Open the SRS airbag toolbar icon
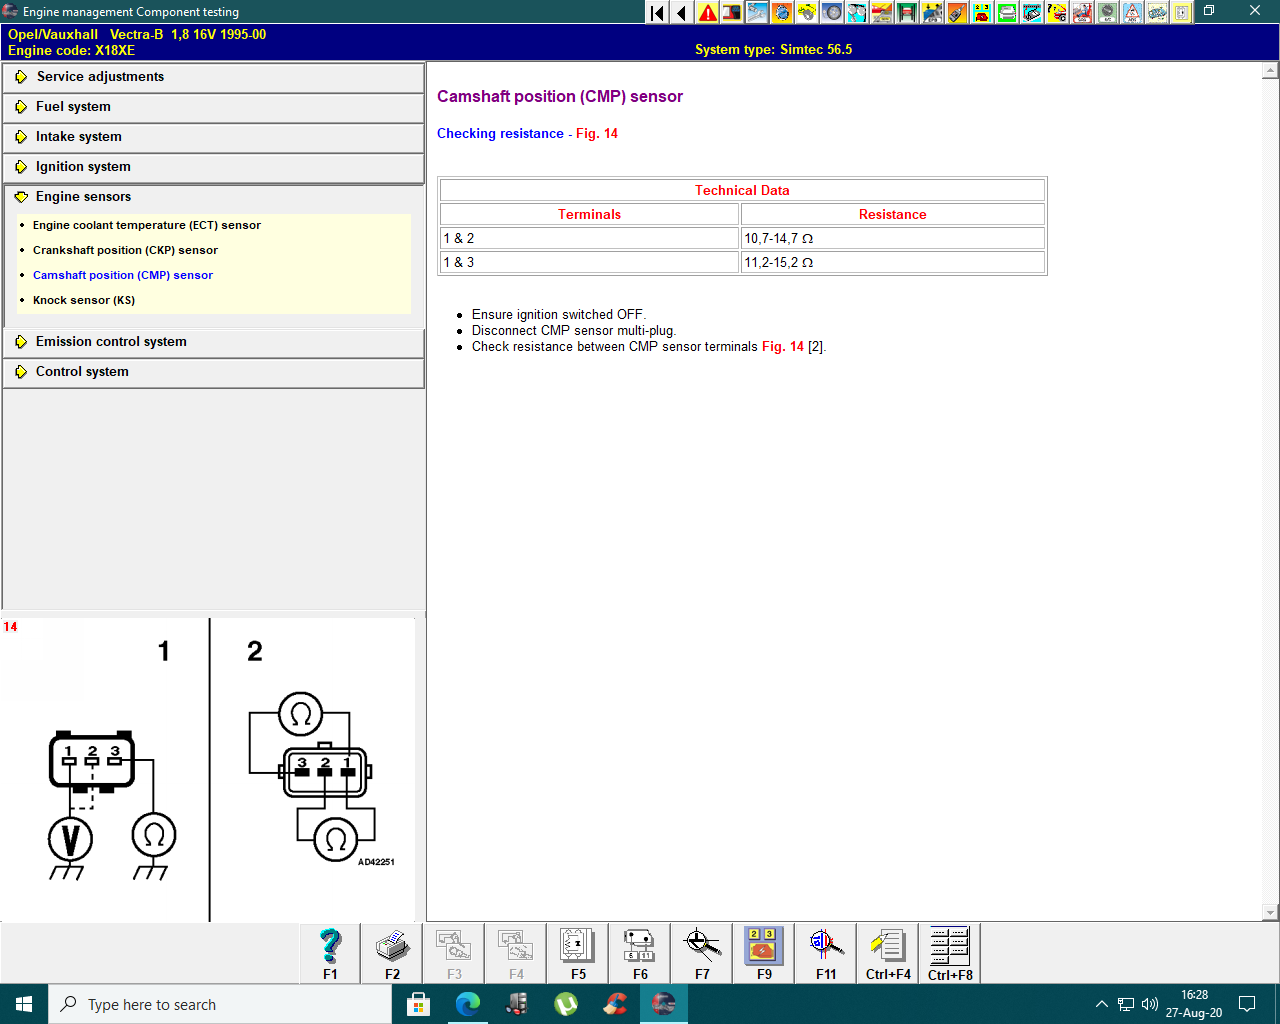1280x1024 pixels. (x=1082, y=12)
